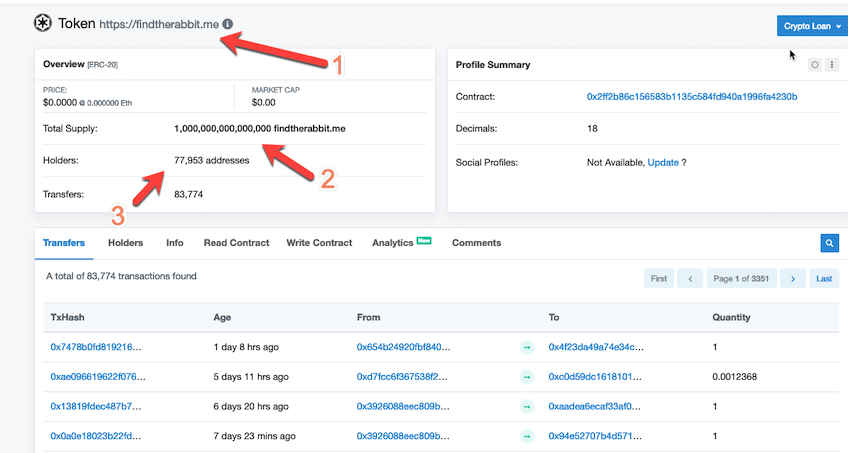The height and width of the screenshot is (453, 848).
Task: Click the ERC-20 label in Overview header
Action: [103, 64]
